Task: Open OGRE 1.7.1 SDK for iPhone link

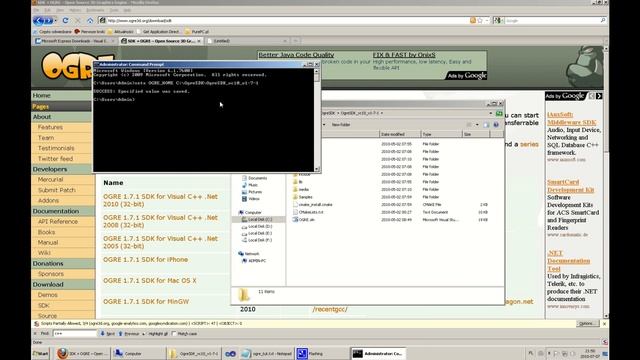Action: (x=145, y=260)
